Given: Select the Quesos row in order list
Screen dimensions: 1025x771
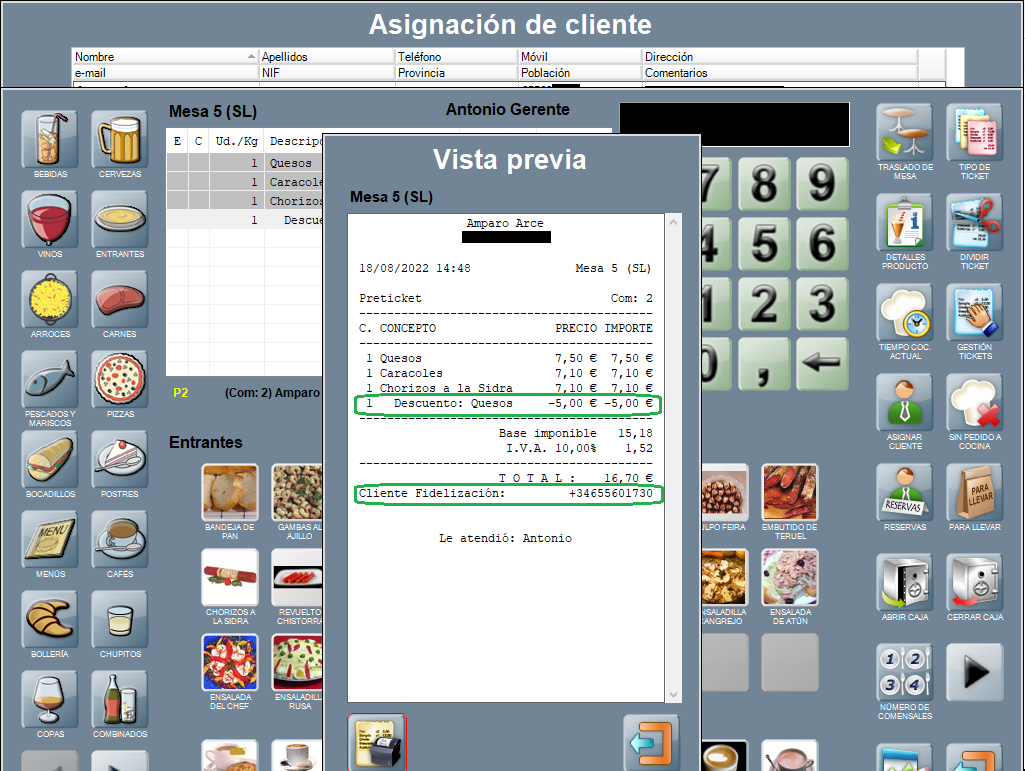Looking at the screenshot, I should [290, 163].
